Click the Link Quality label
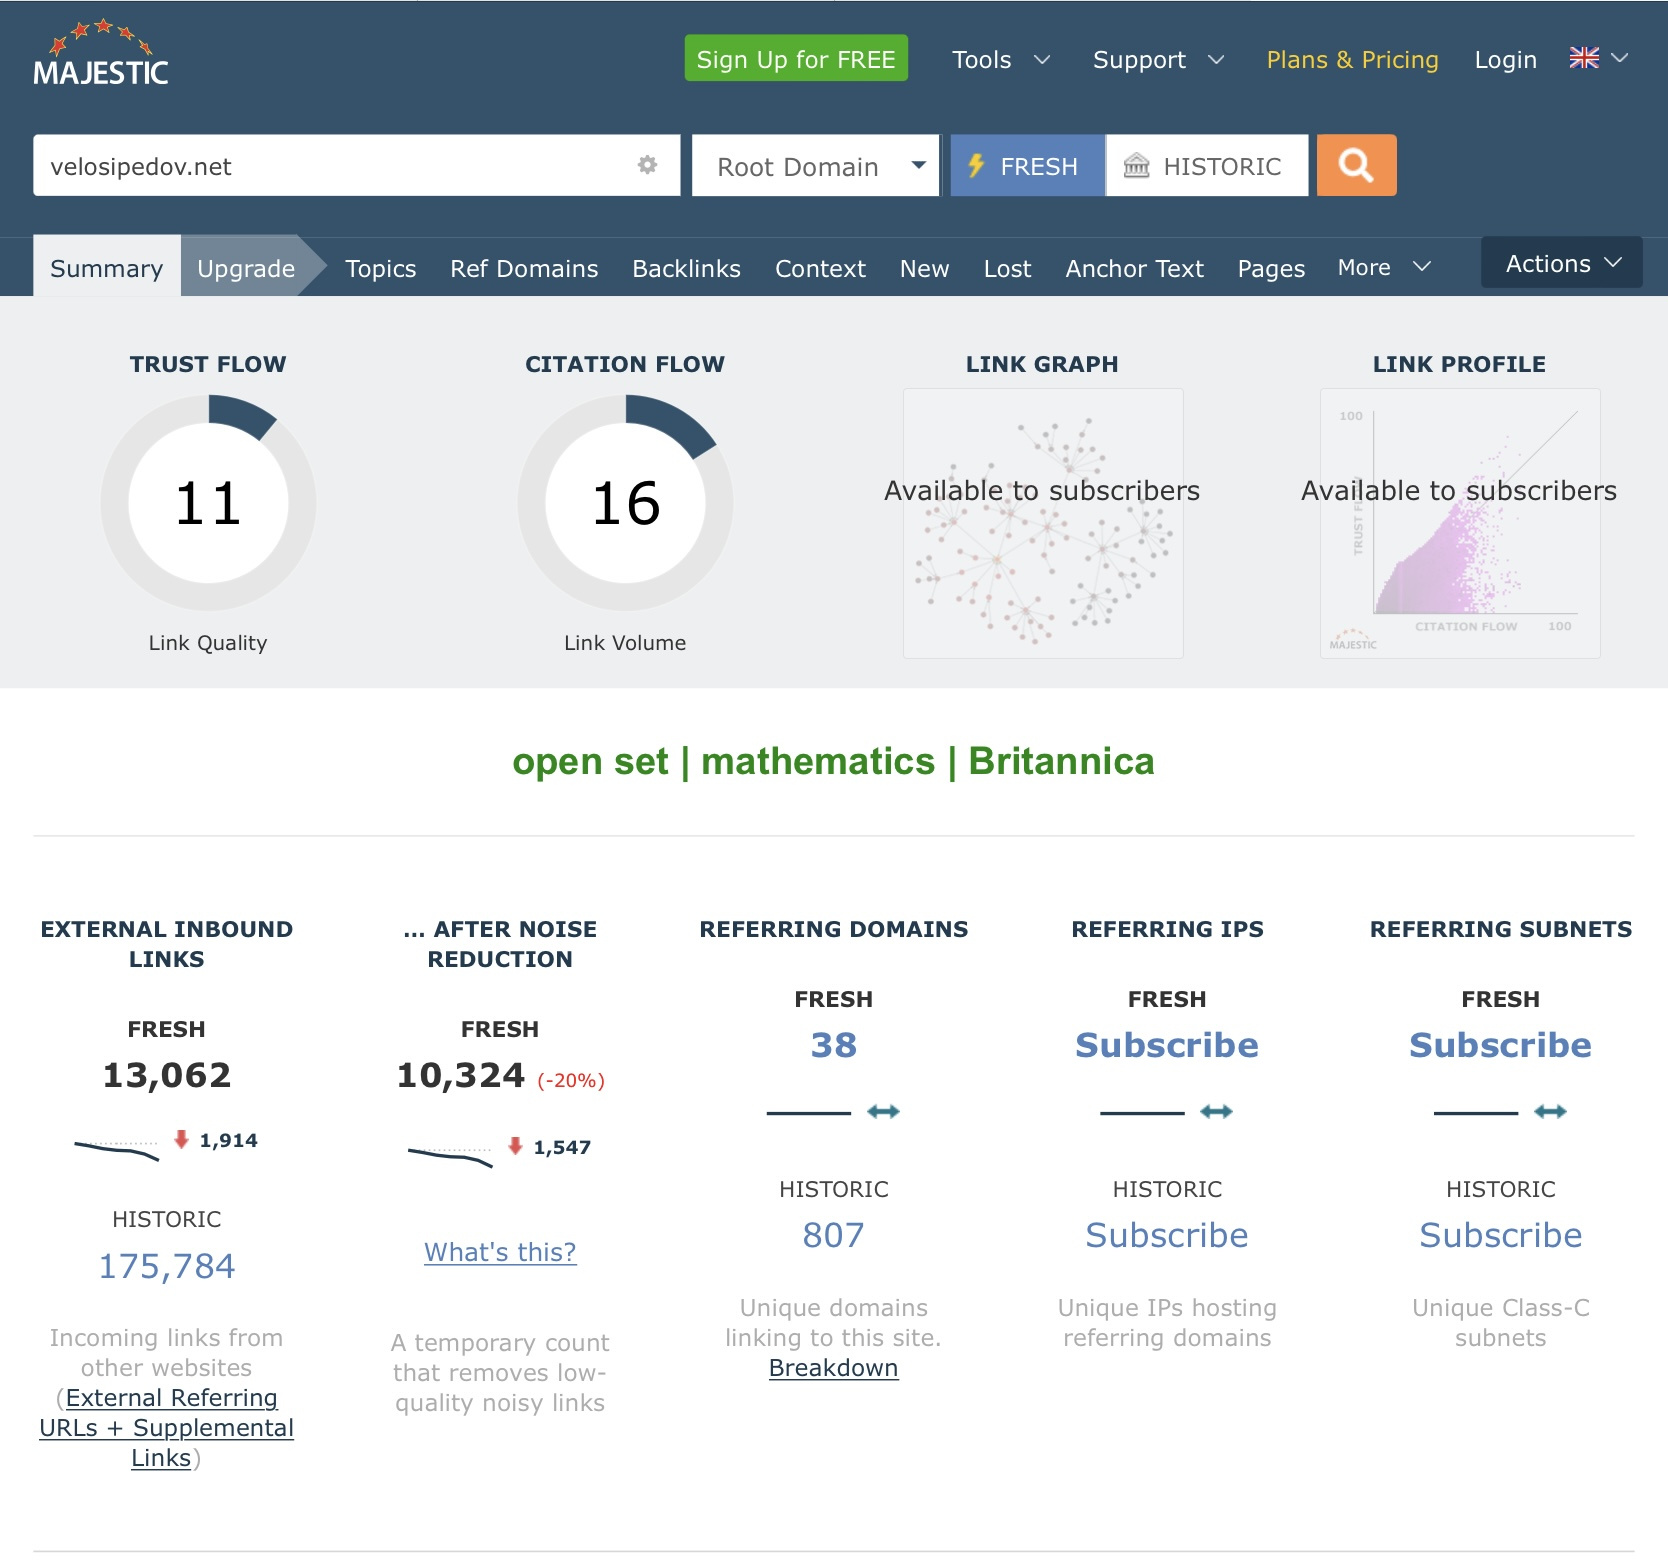This screenshot has width=1668, height=1565. point(208,643)
